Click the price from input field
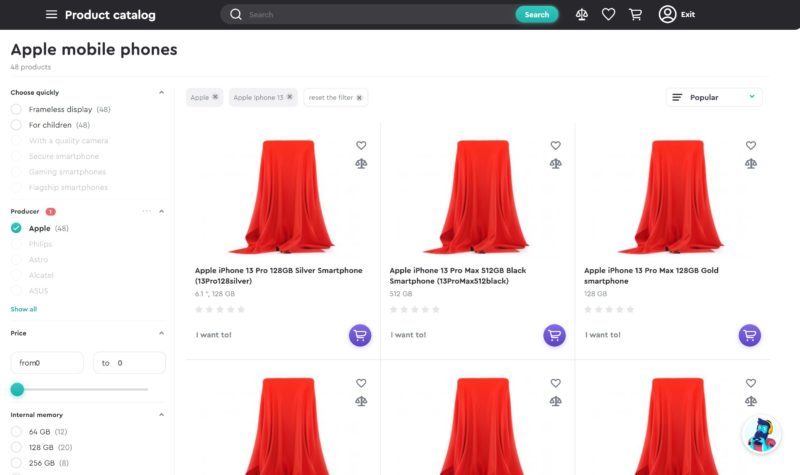The image size is (800, 475). (47, 363)
